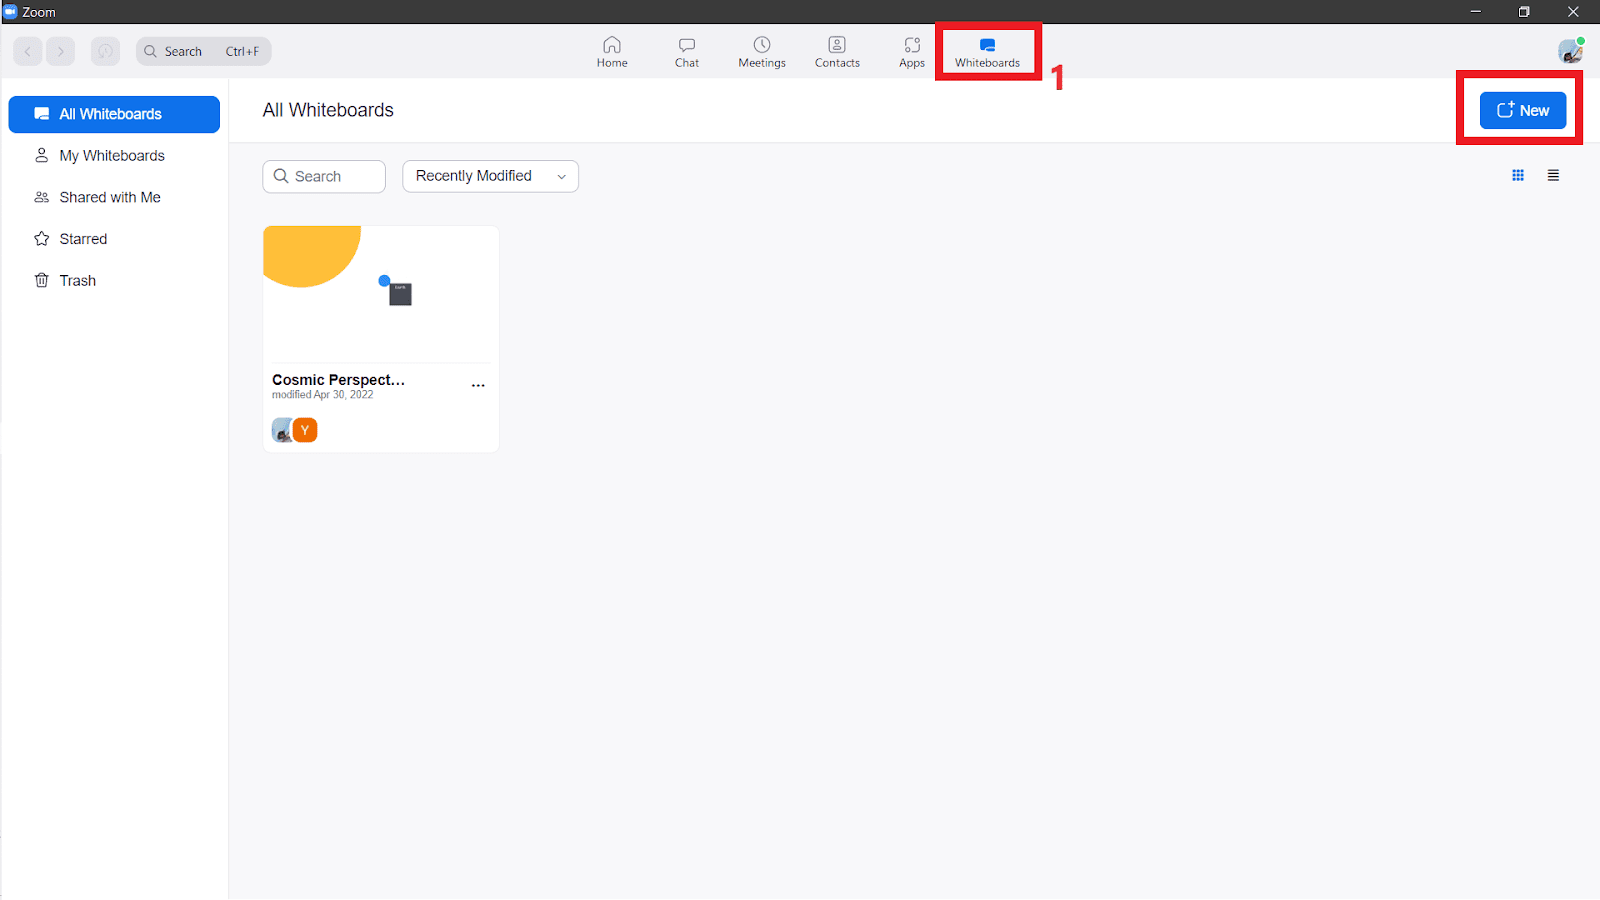The width and height of the screenshot is (1600, 900).
Task: Open the Contacts section
Action: click(837, 51)
